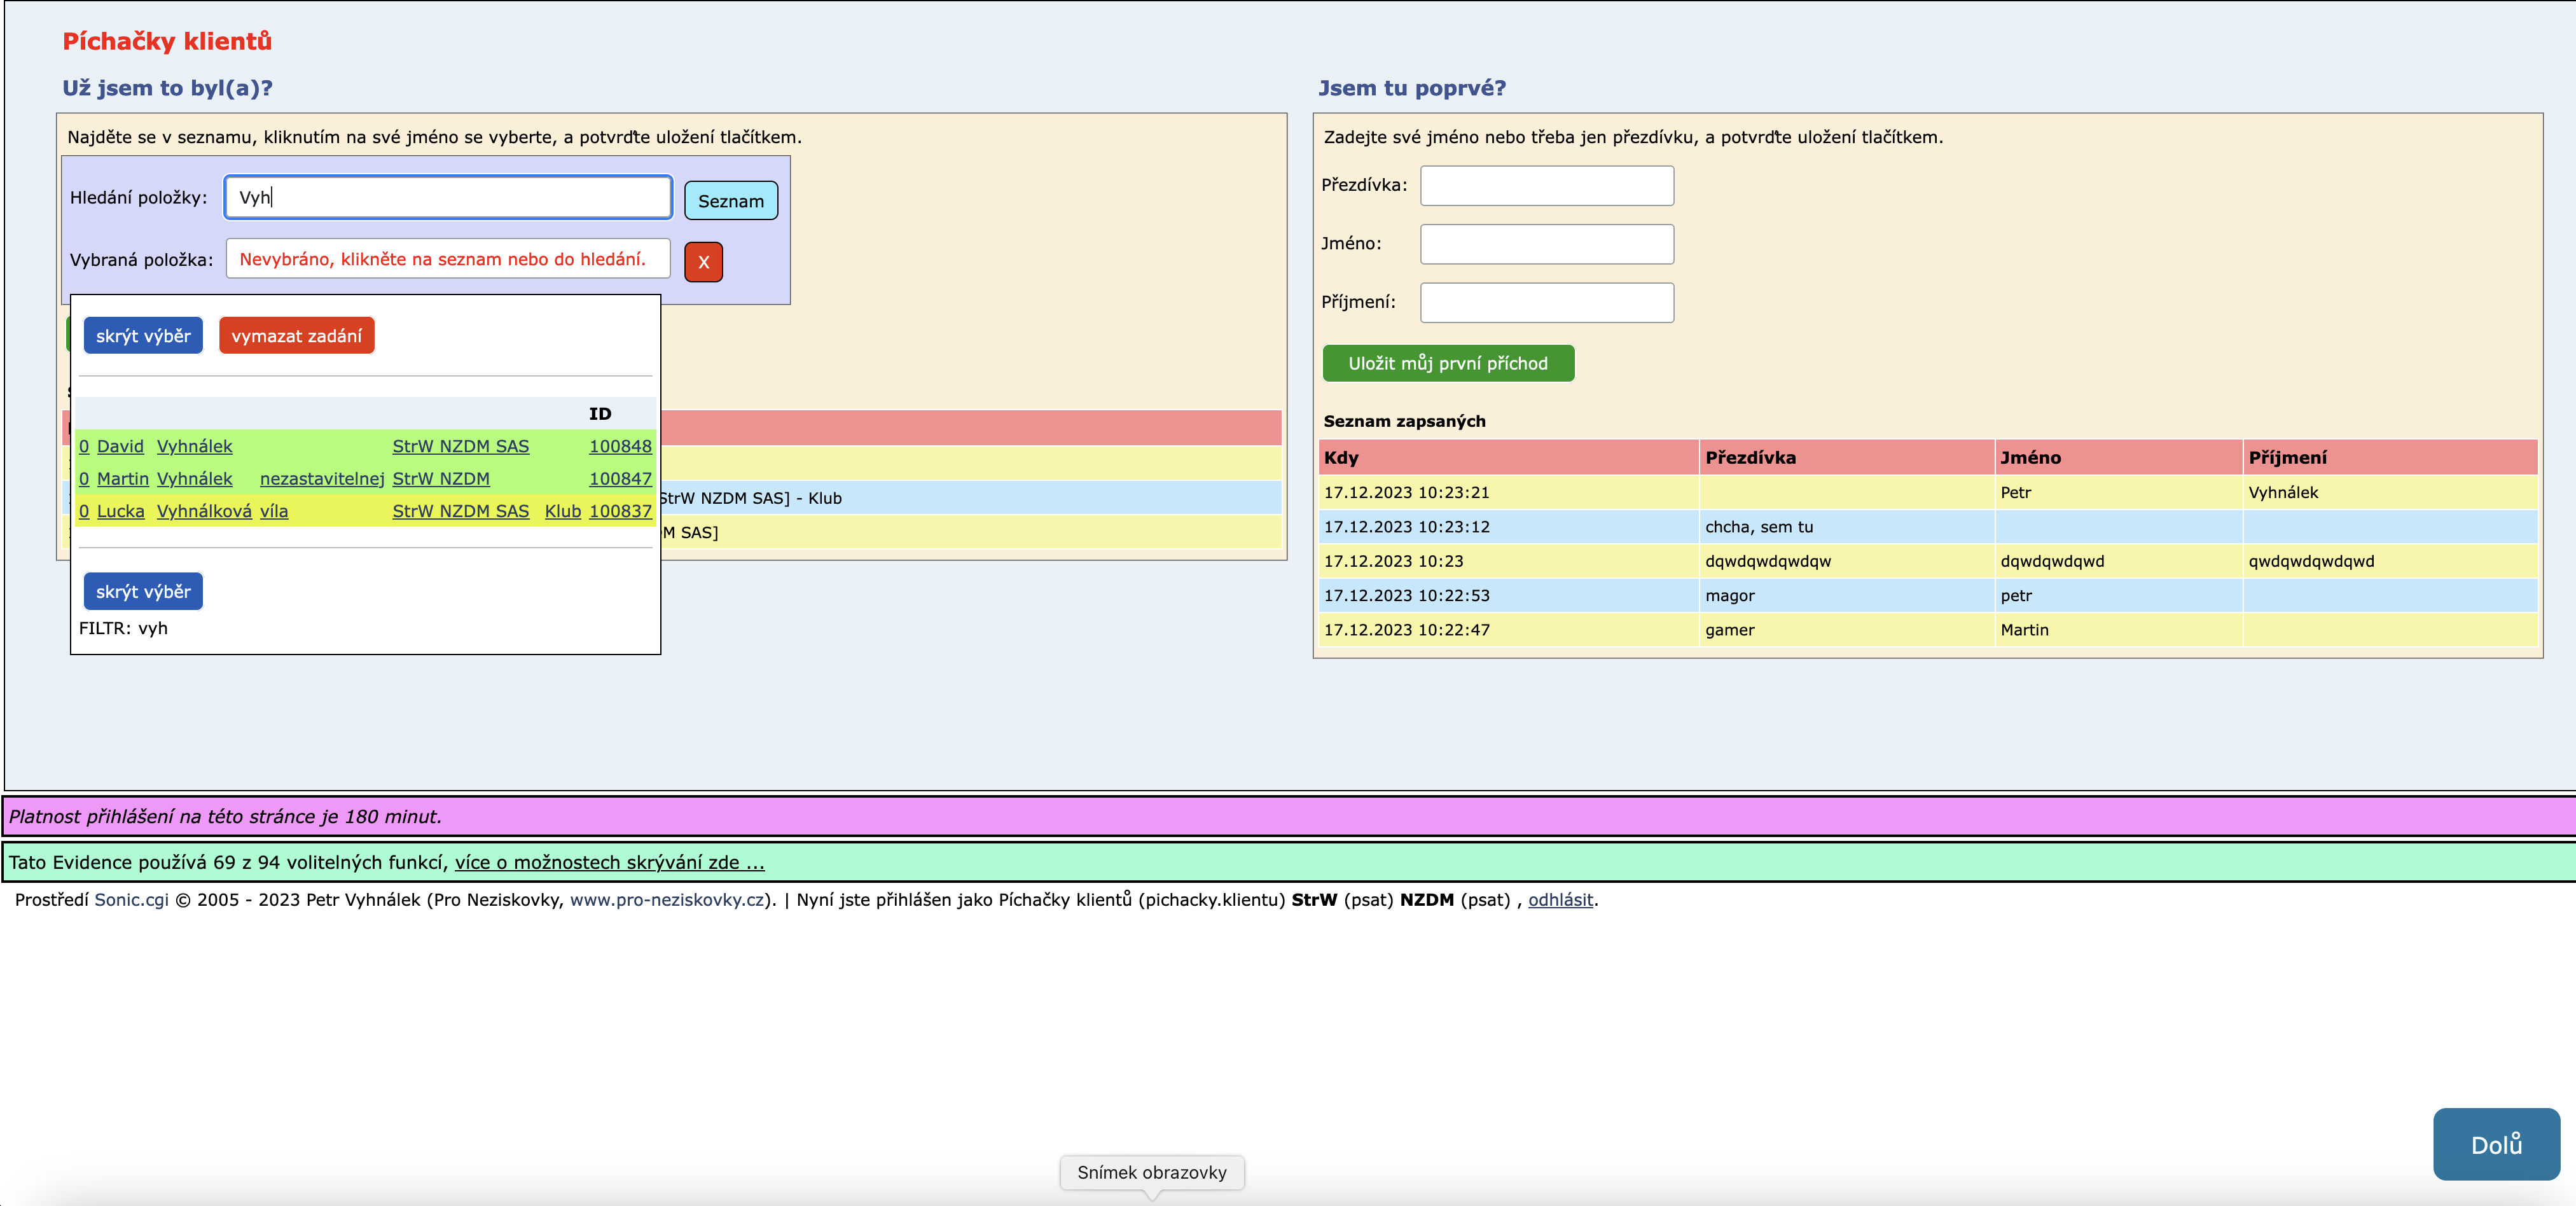
Task: Open the Seznam list button
Action: [730, 201]
